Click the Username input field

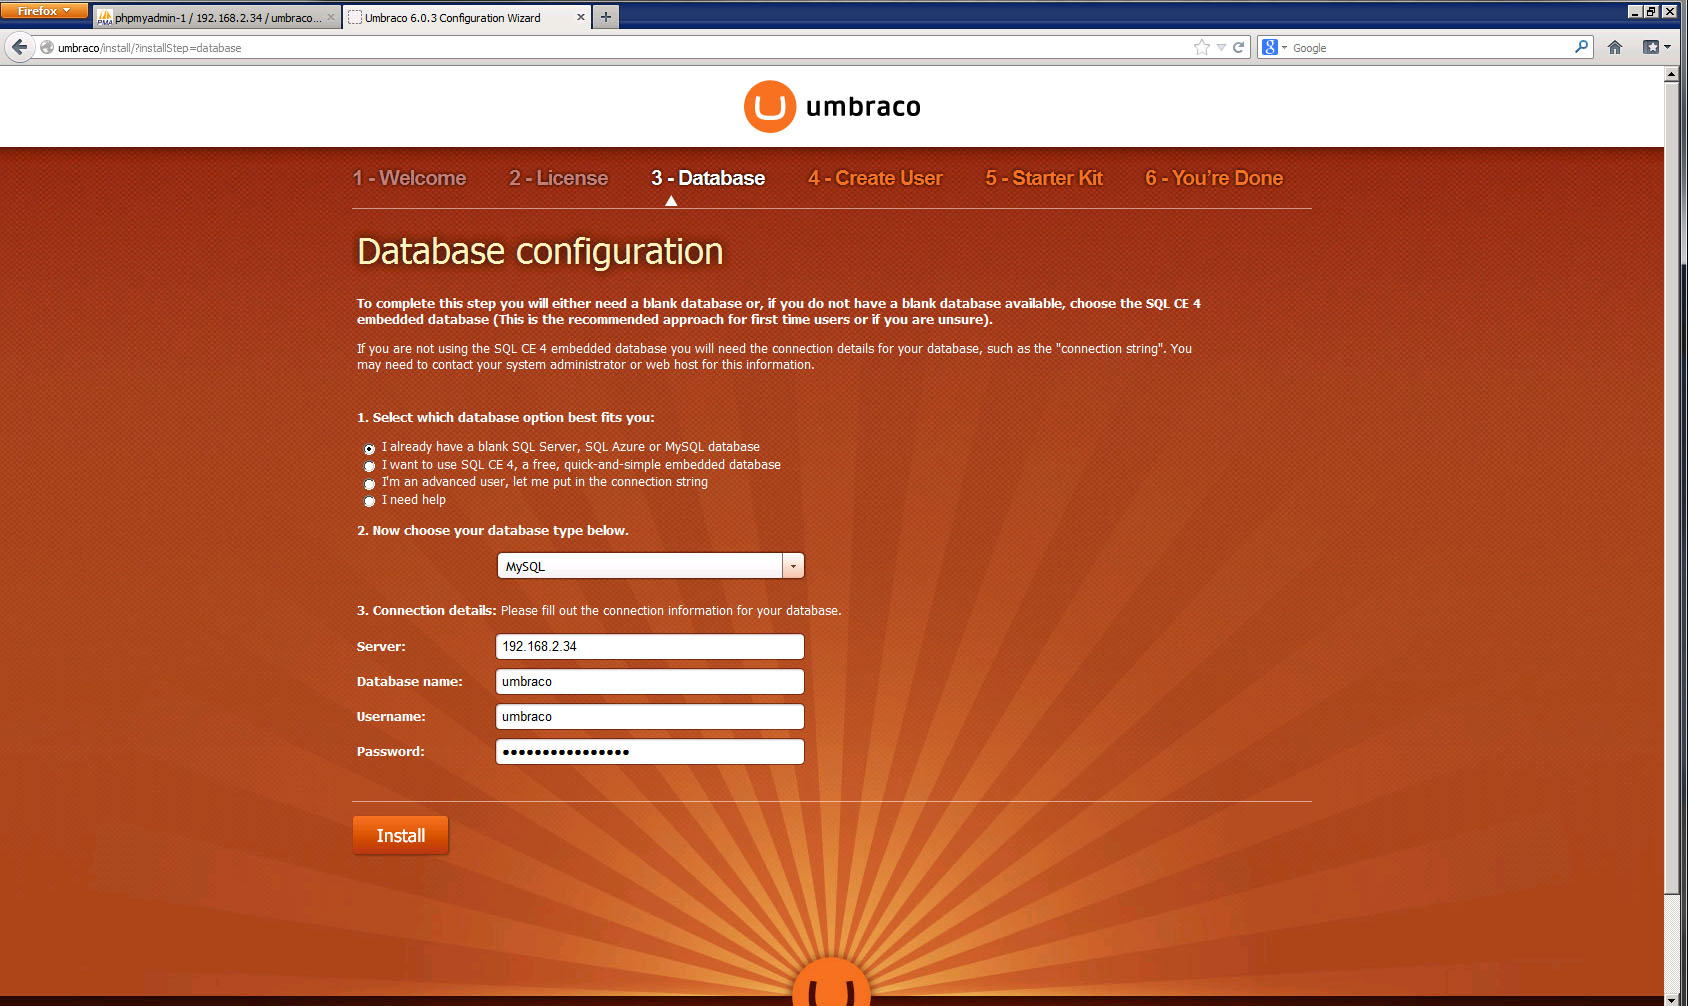pyautogui.click(x=650, y=716)
